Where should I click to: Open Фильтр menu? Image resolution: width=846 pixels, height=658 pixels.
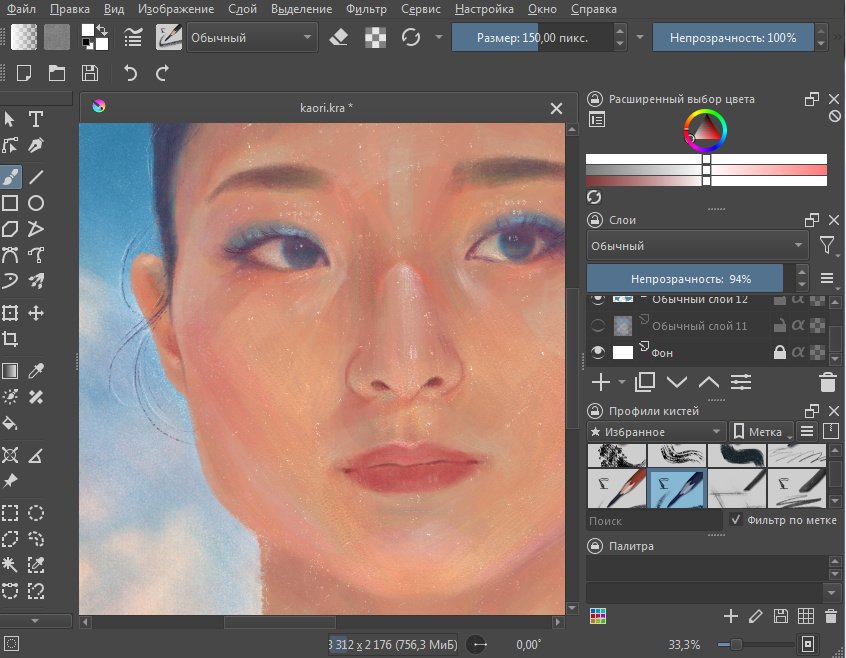coord(366,9)
